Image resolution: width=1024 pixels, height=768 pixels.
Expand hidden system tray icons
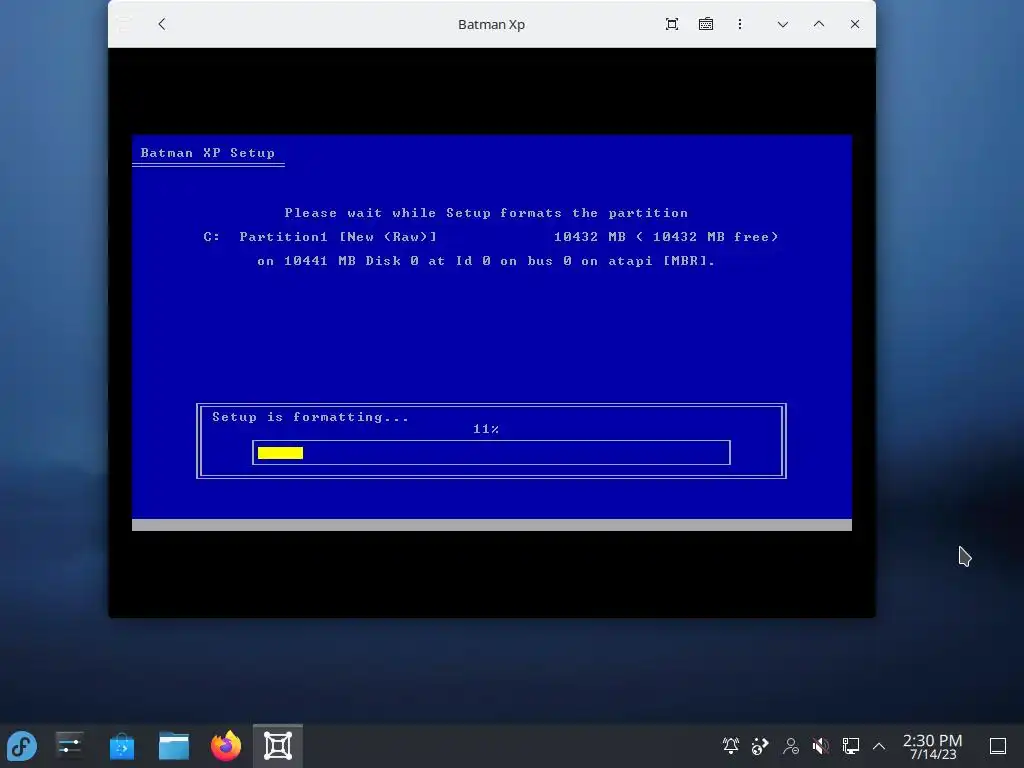879,745
